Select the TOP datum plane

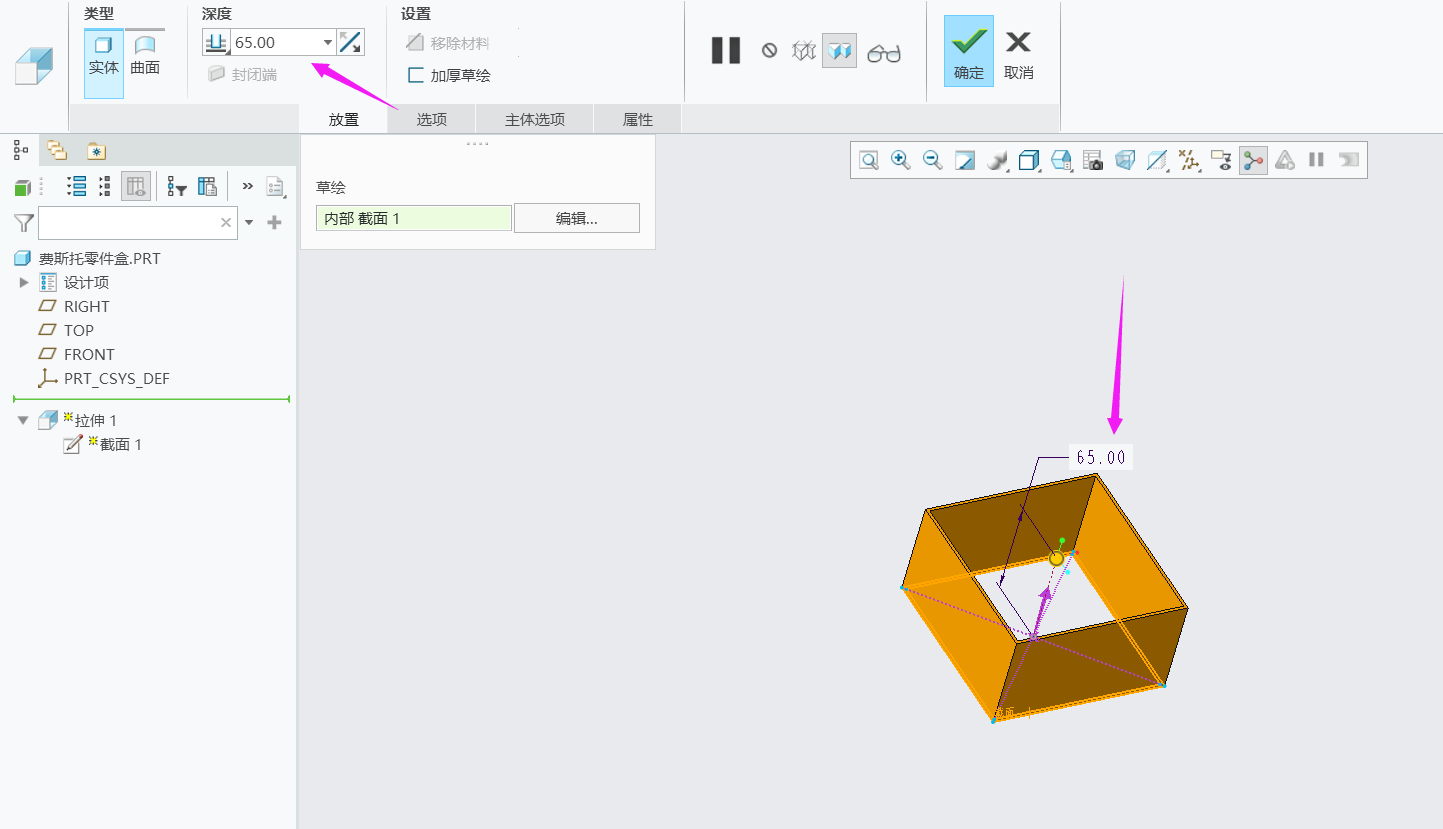(x=78, y=330)
